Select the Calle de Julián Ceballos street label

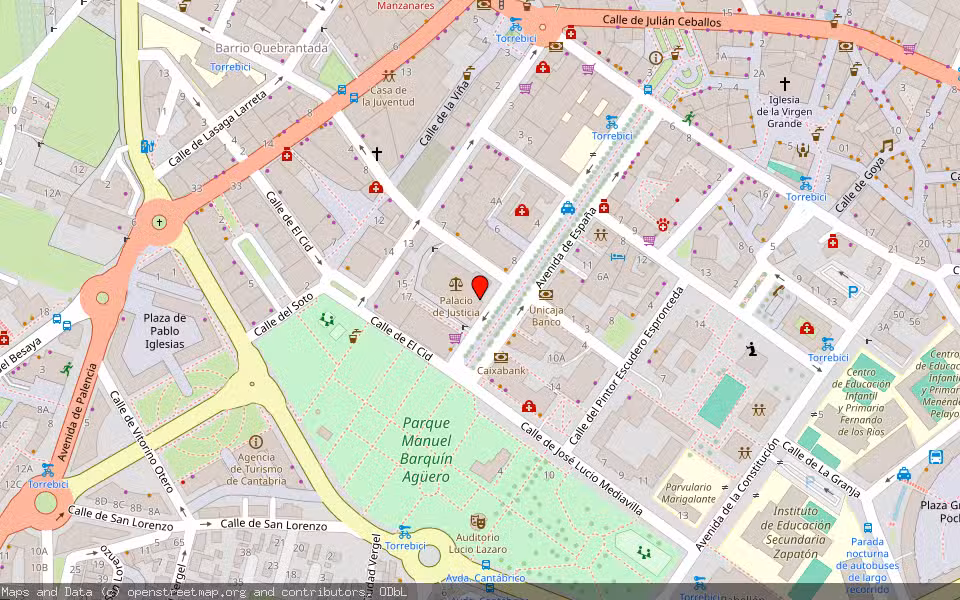[661, 21]
